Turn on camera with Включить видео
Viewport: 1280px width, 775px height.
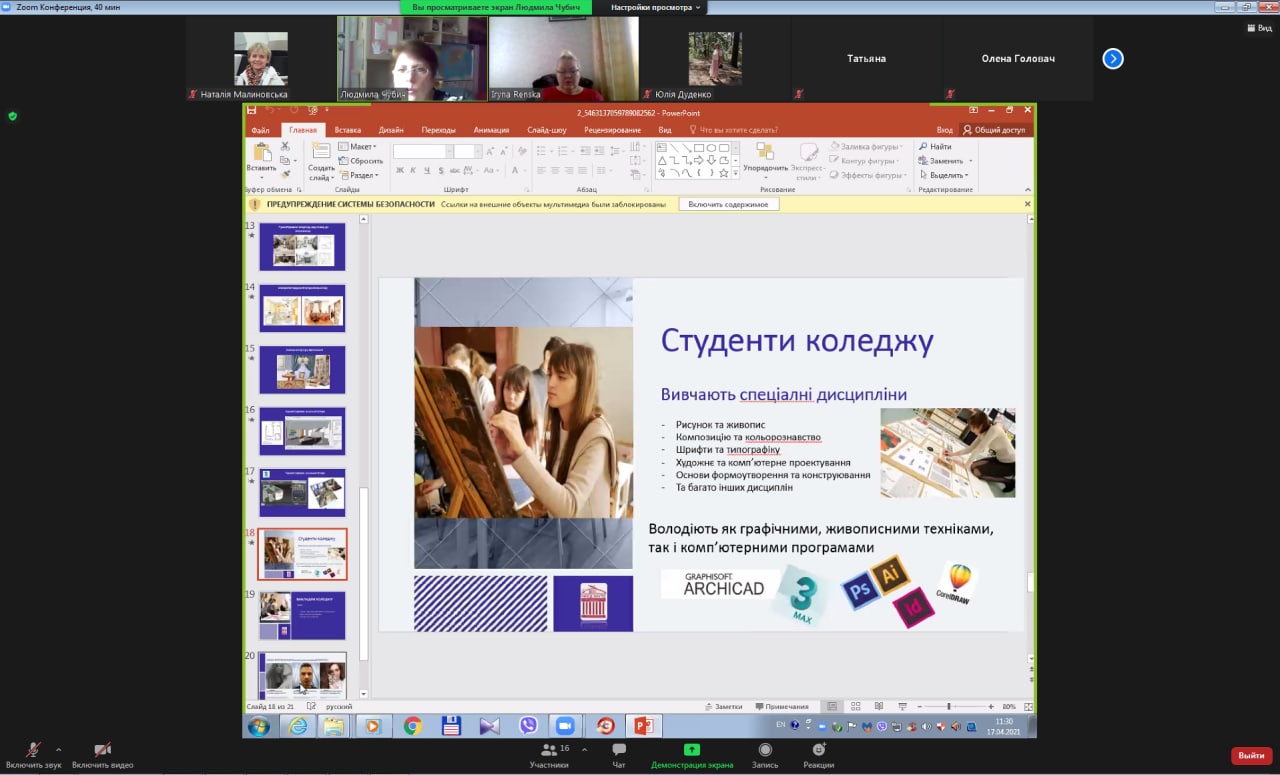coord(102,750)
